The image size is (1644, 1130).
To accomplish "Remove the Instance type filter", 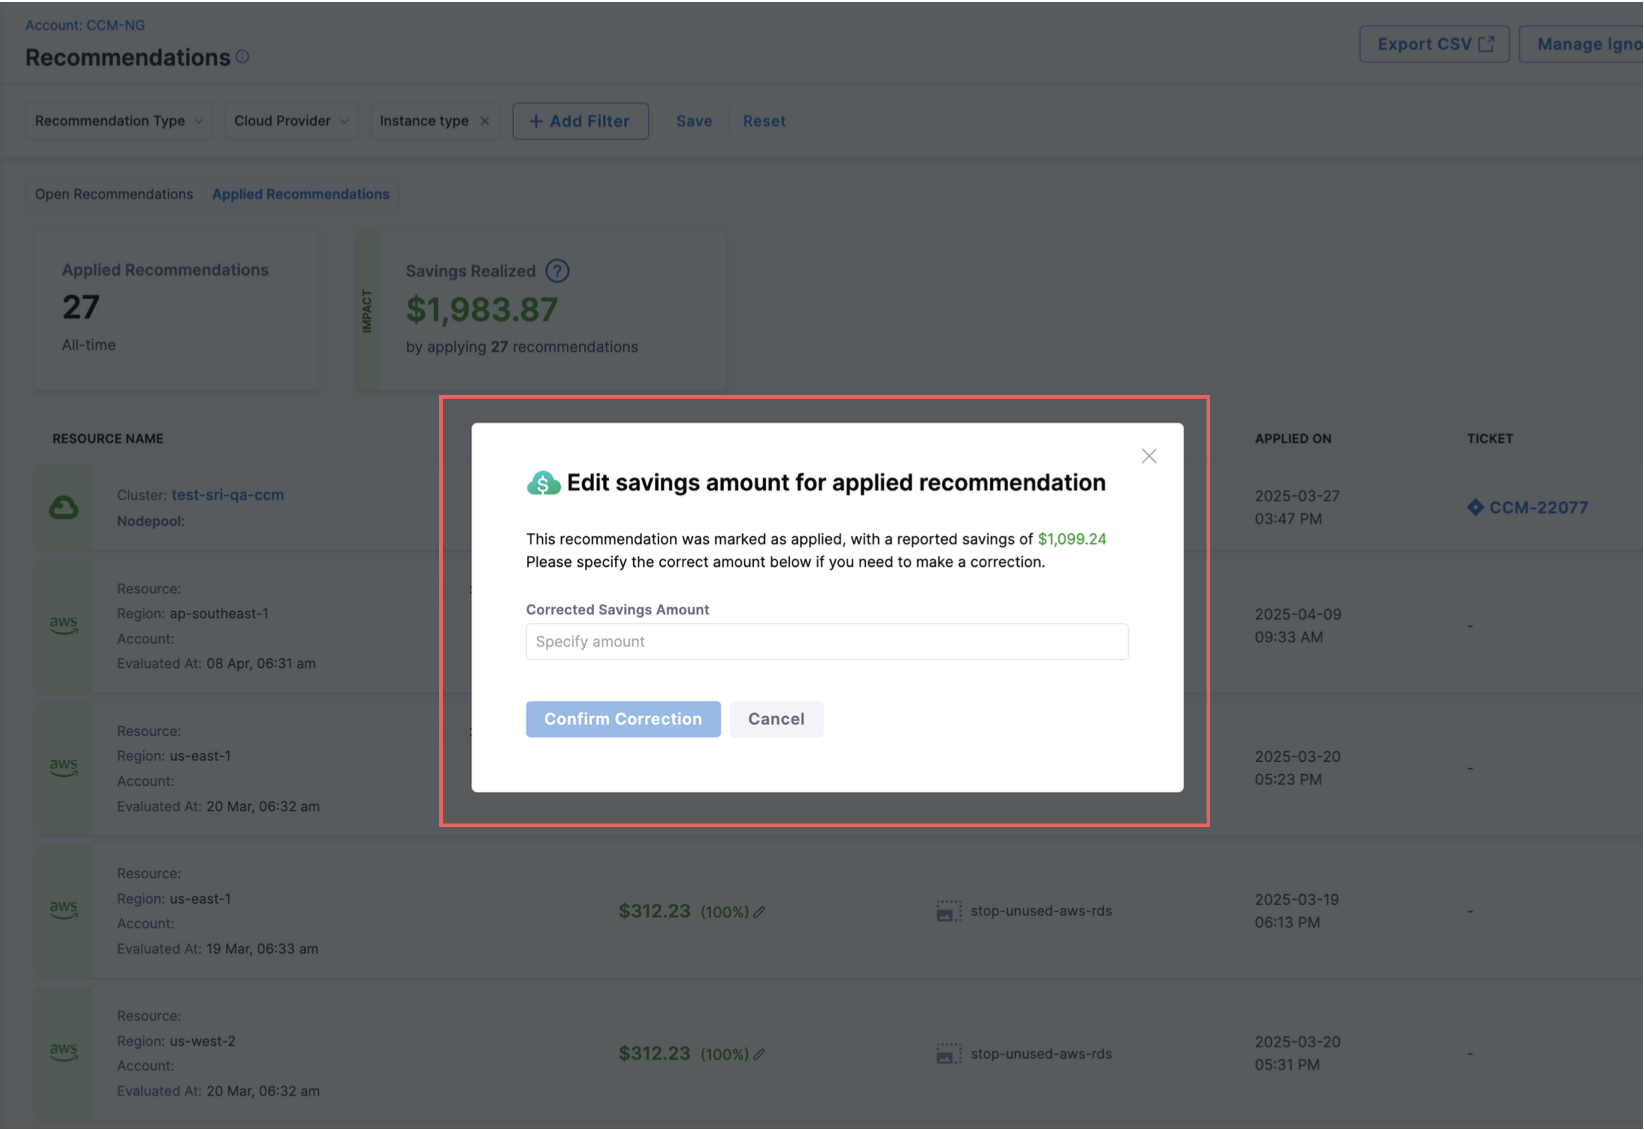I will [485, 121].
